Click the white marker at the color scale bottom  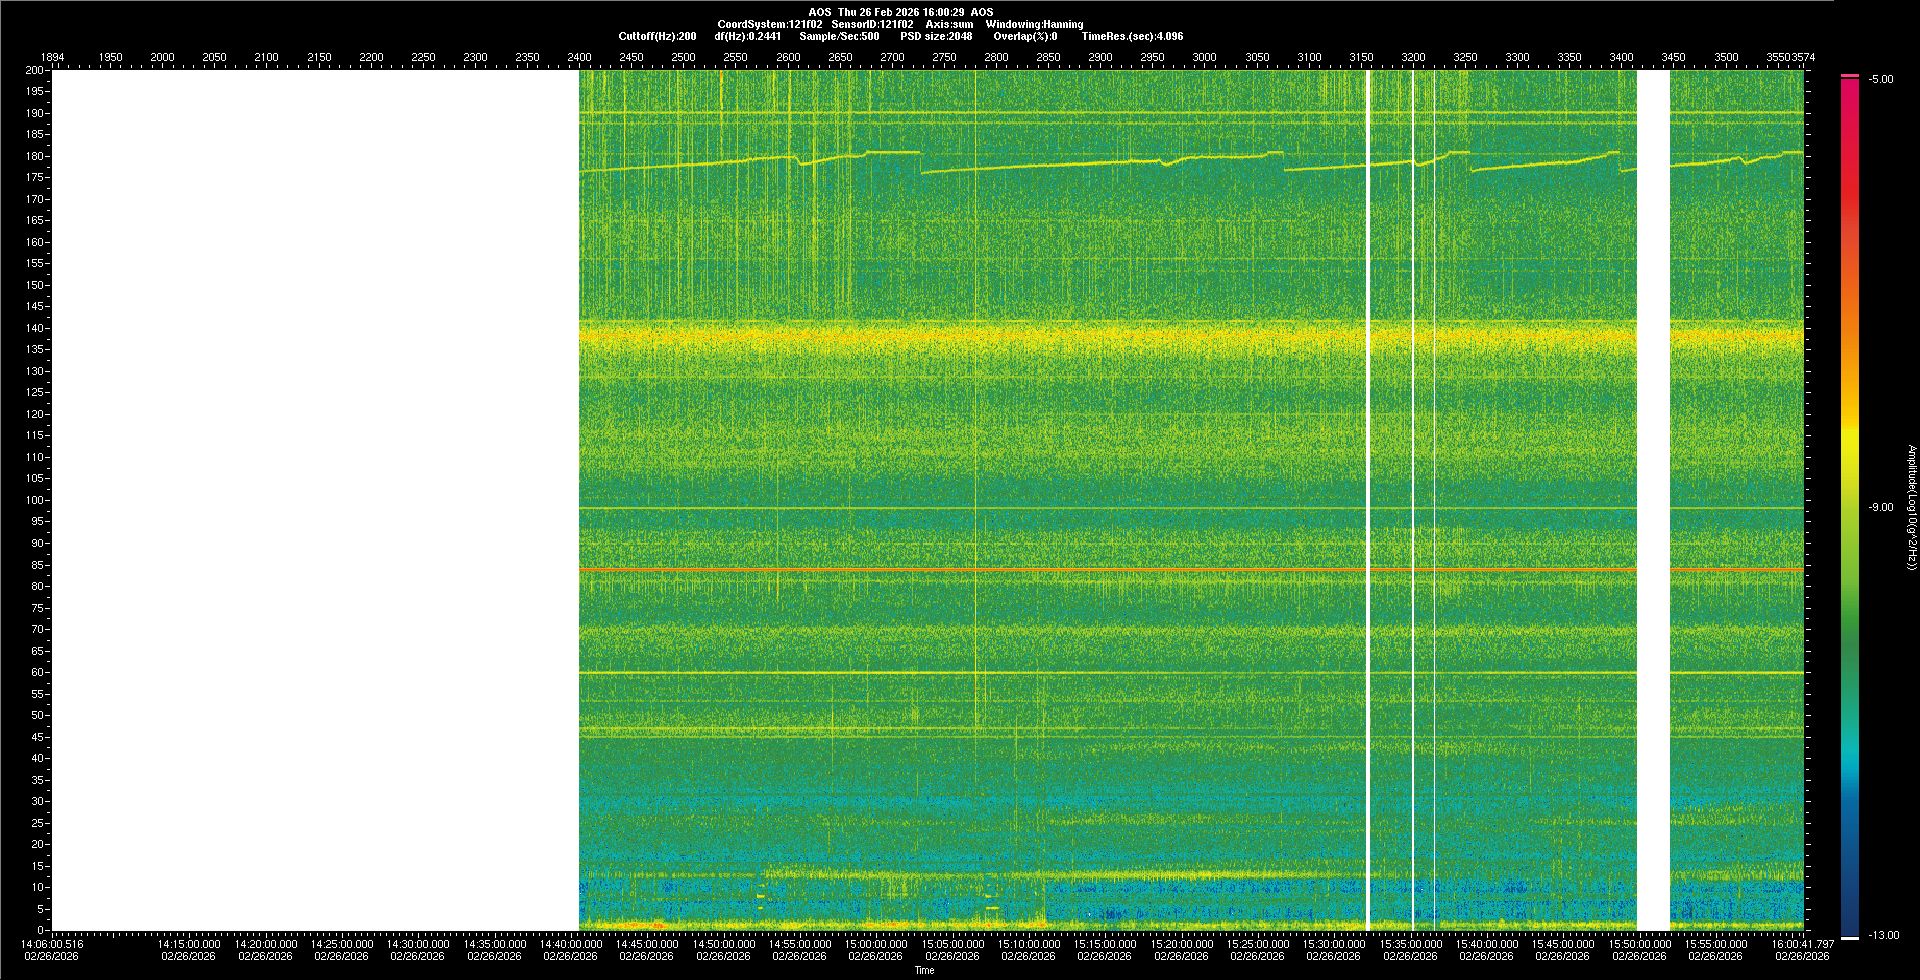1849,937
